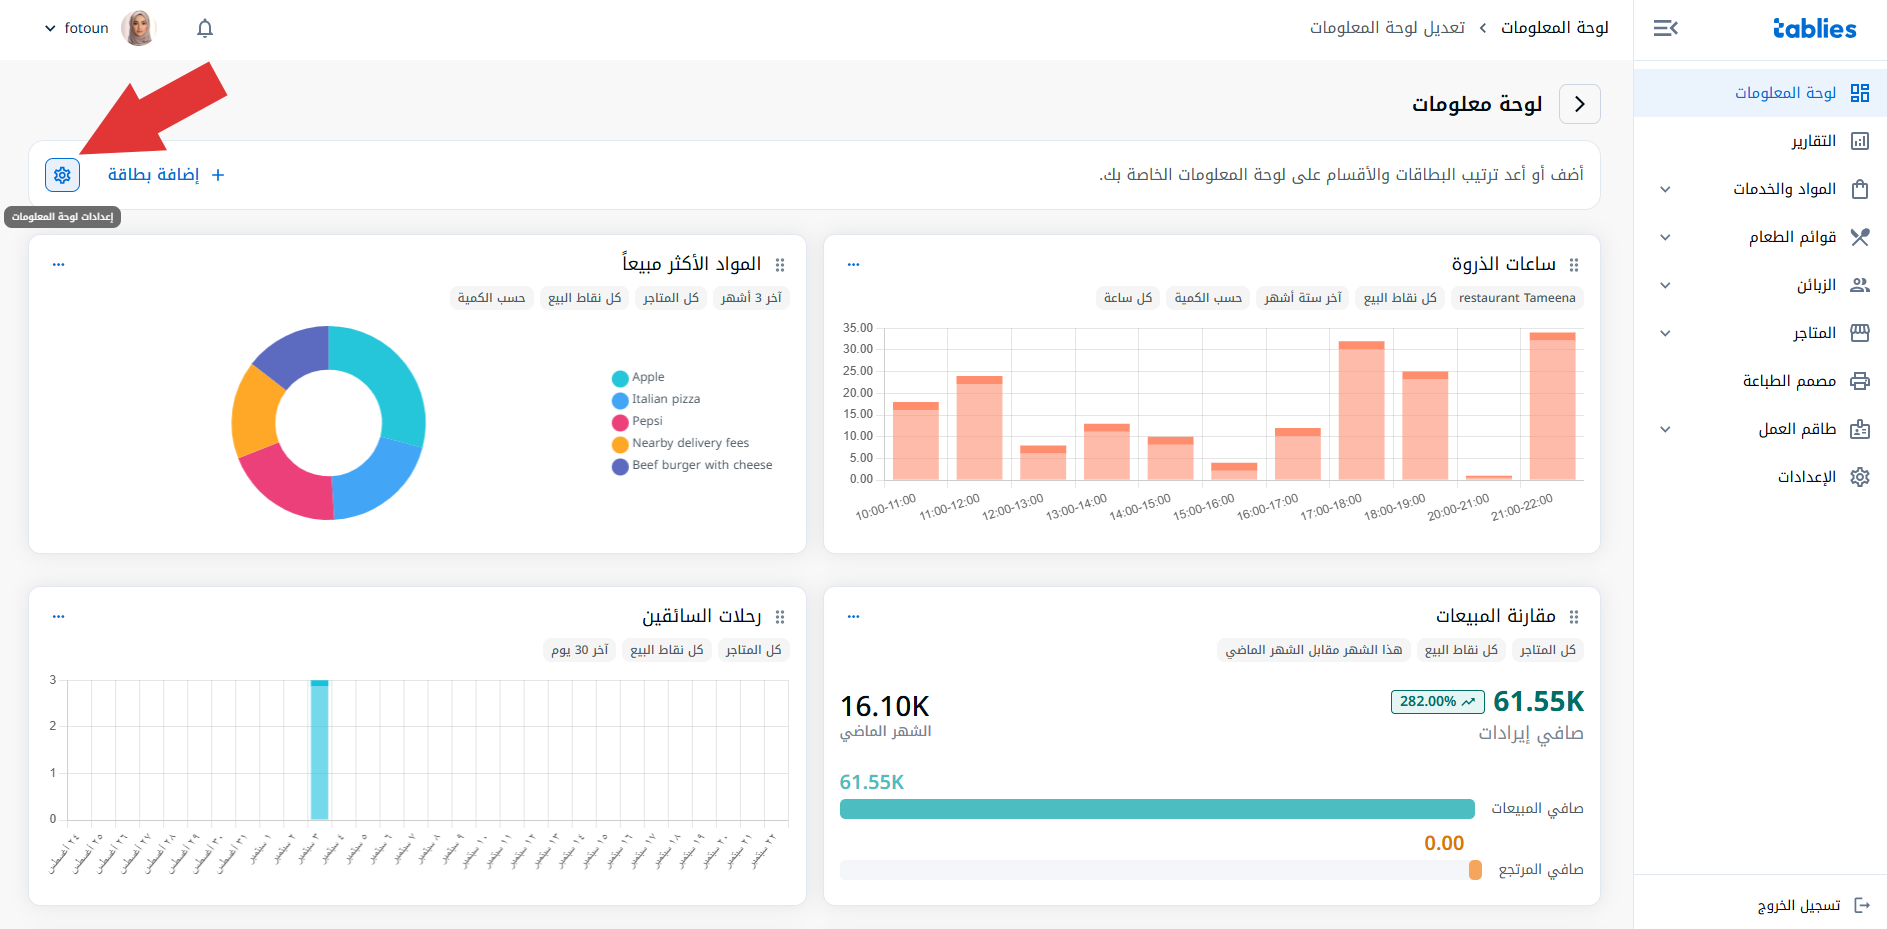This screenshot has height=929, width=1887.
Task: Click the user avatar photo
Action: pyautogui.click(x=139, y=28)
